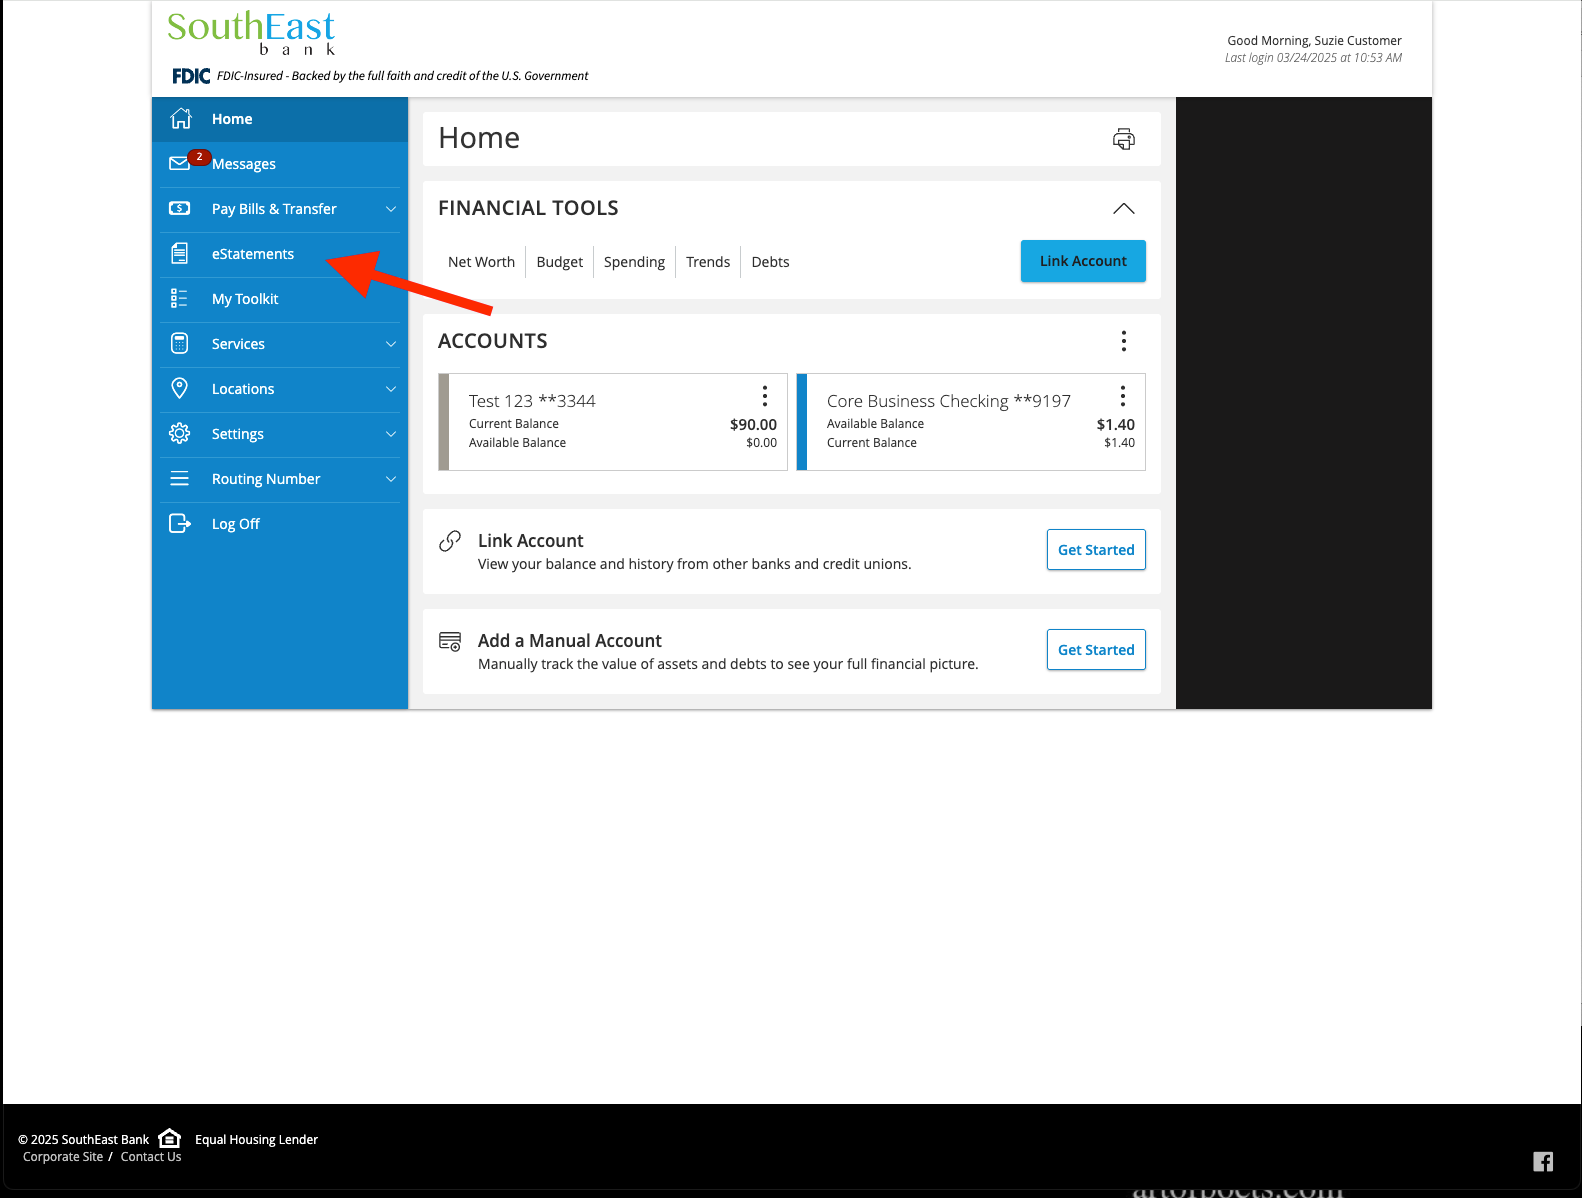
Task: Open the Messages envelope icon
Action: pos(180,163)
